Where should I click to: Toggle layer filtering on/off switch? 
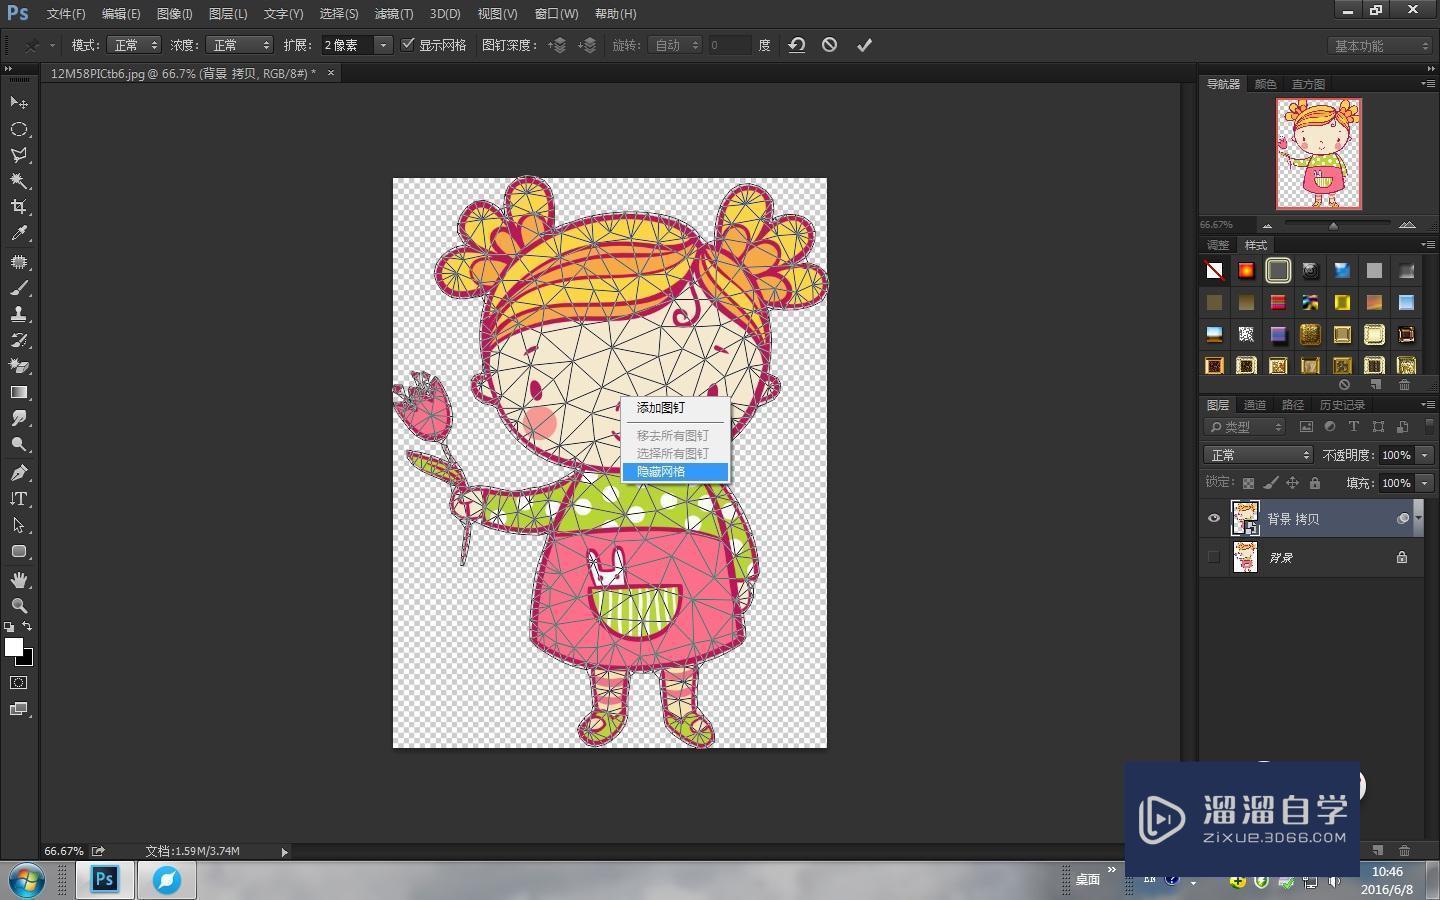point(1429,426)
